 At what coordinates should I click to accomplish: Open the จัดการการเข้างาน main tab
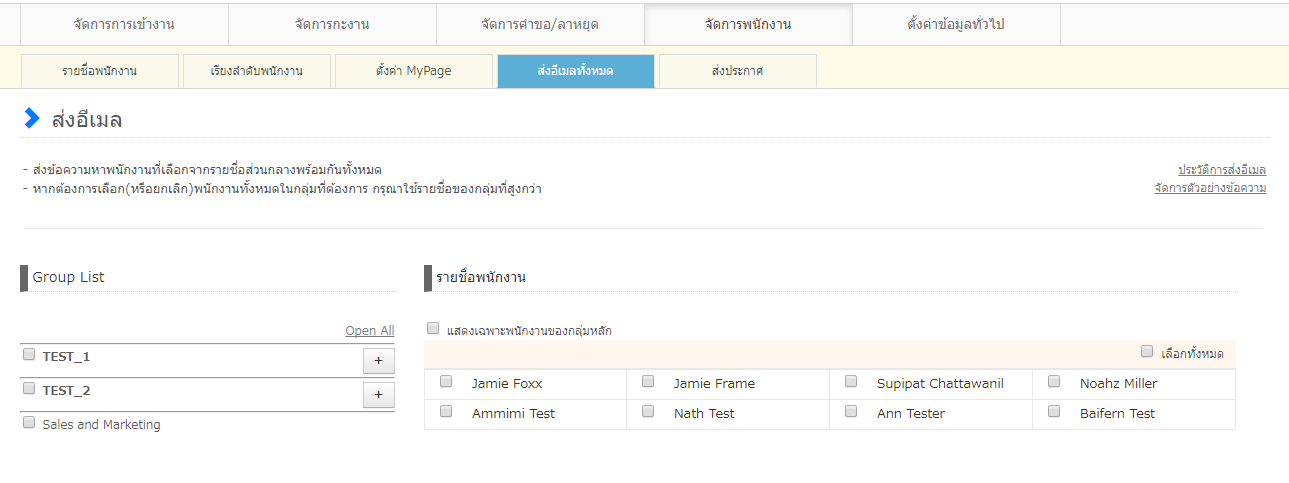click(124, 24)
